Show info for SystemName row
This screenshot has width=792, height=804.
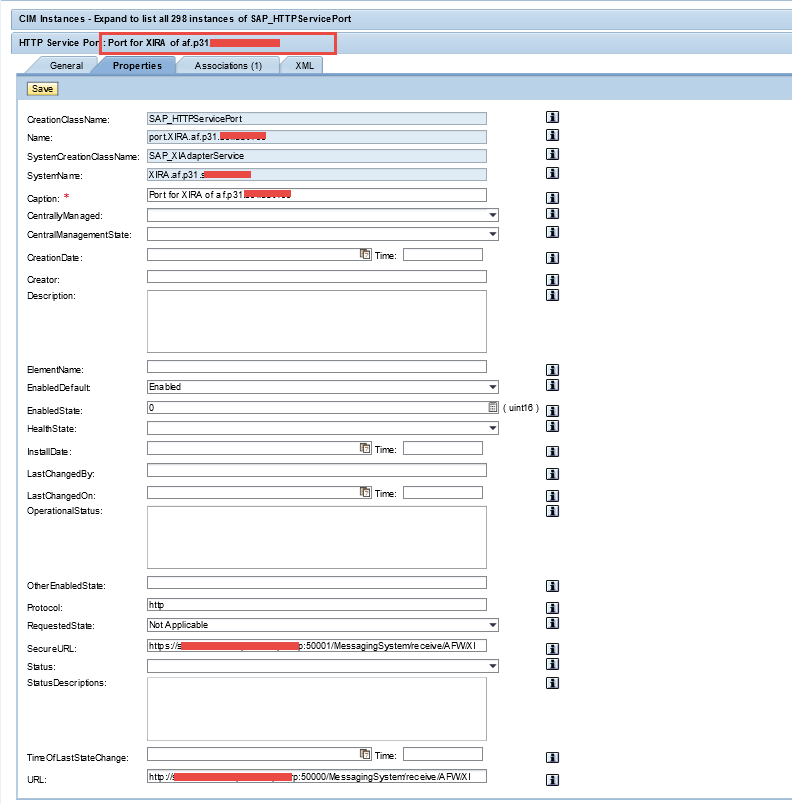(x=552, y=173)
